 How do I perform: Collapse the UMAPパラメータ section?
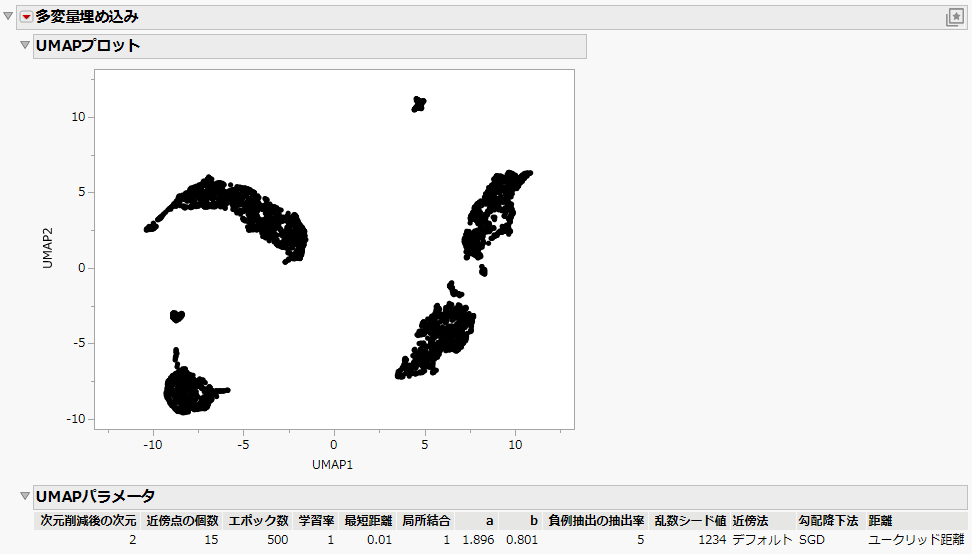pyautogui.click(x=25, y=496)
